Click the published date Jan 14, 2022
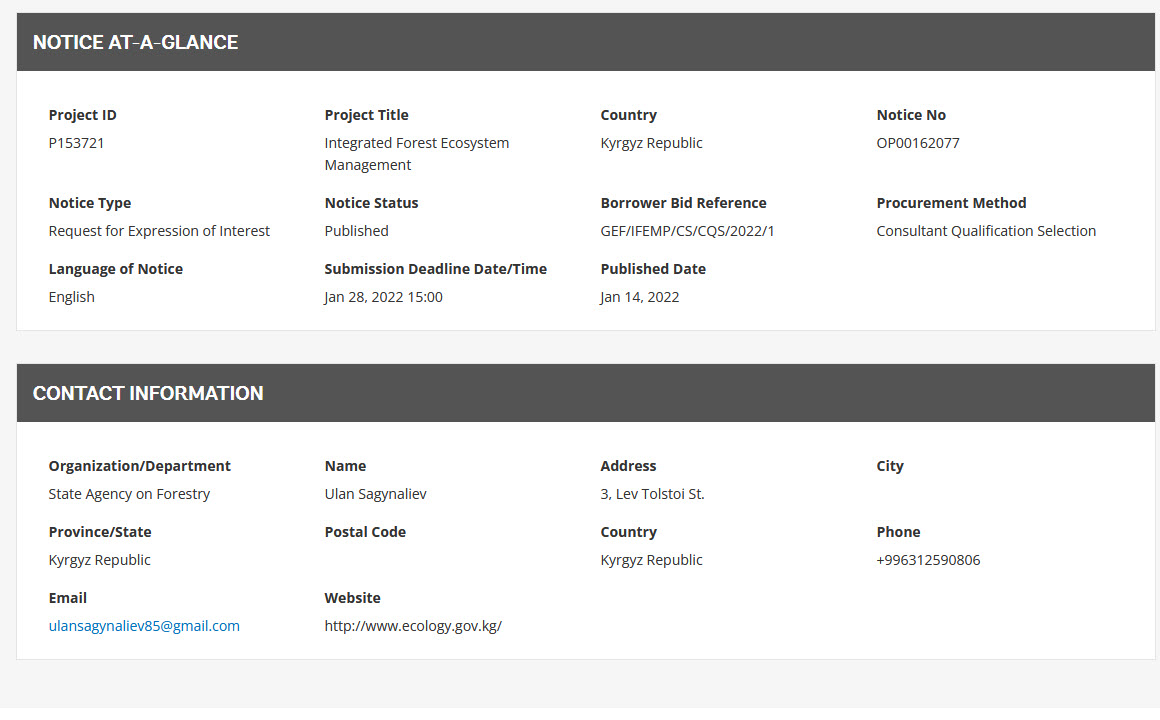This screenshot has width=1160, height=720. coord(639,297)
